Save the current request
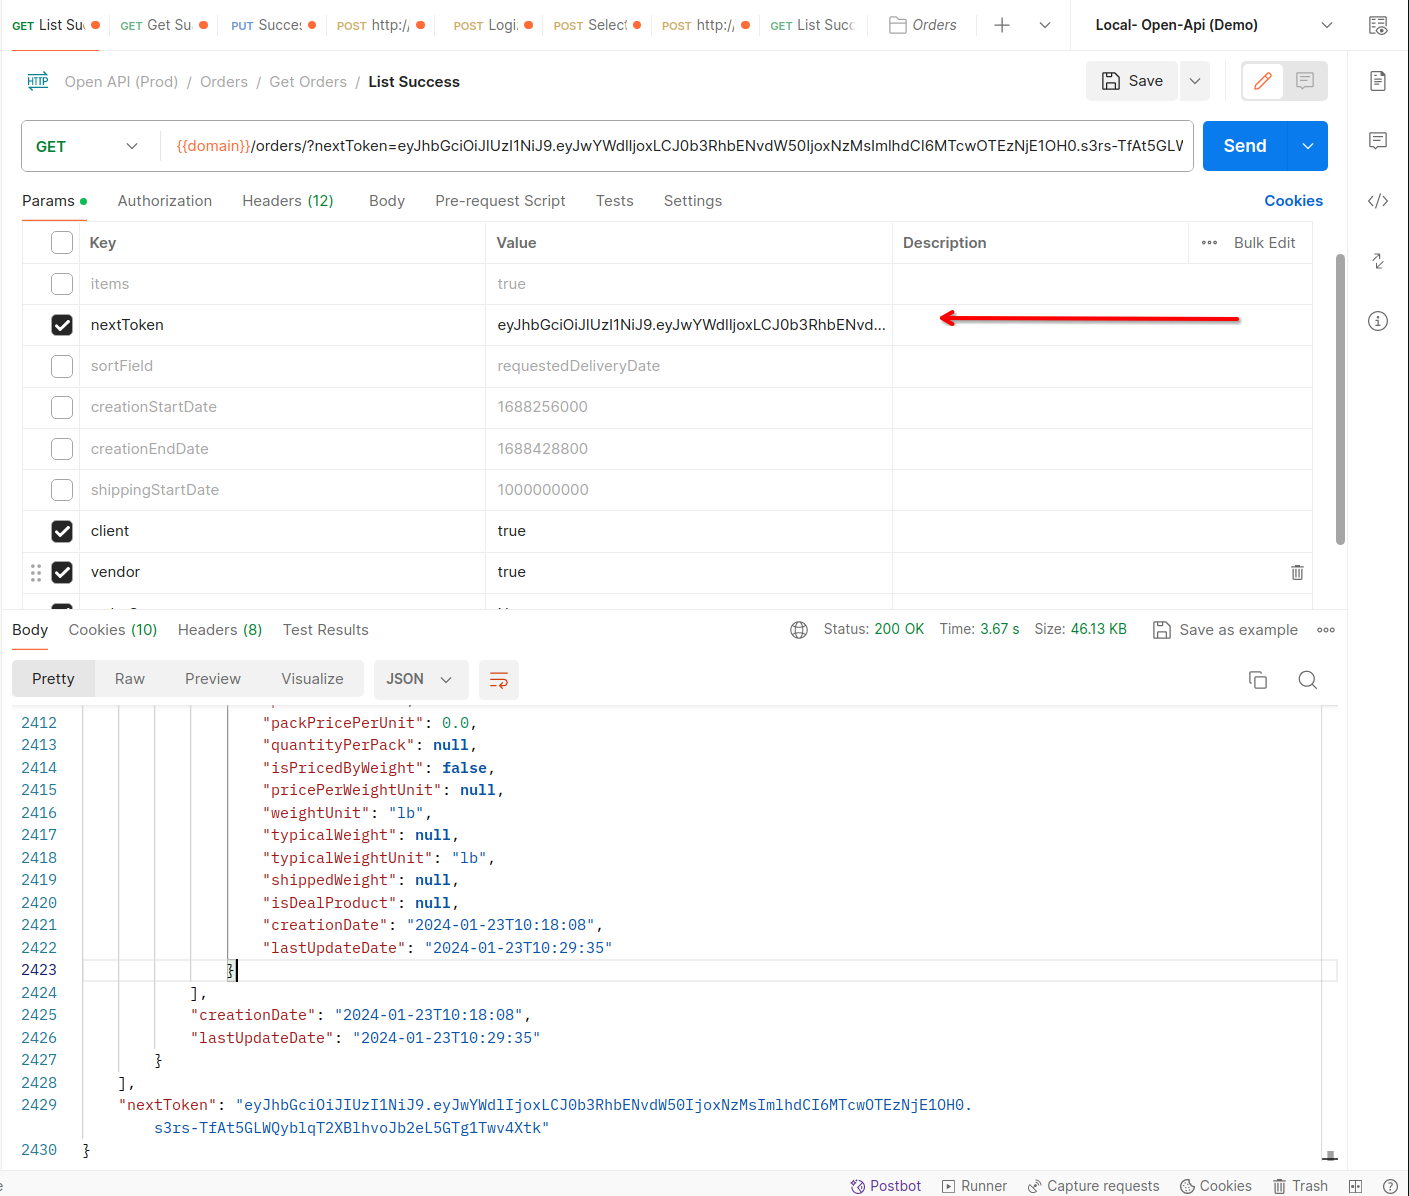1409x1196 pixels. [x=1133, y=81]
